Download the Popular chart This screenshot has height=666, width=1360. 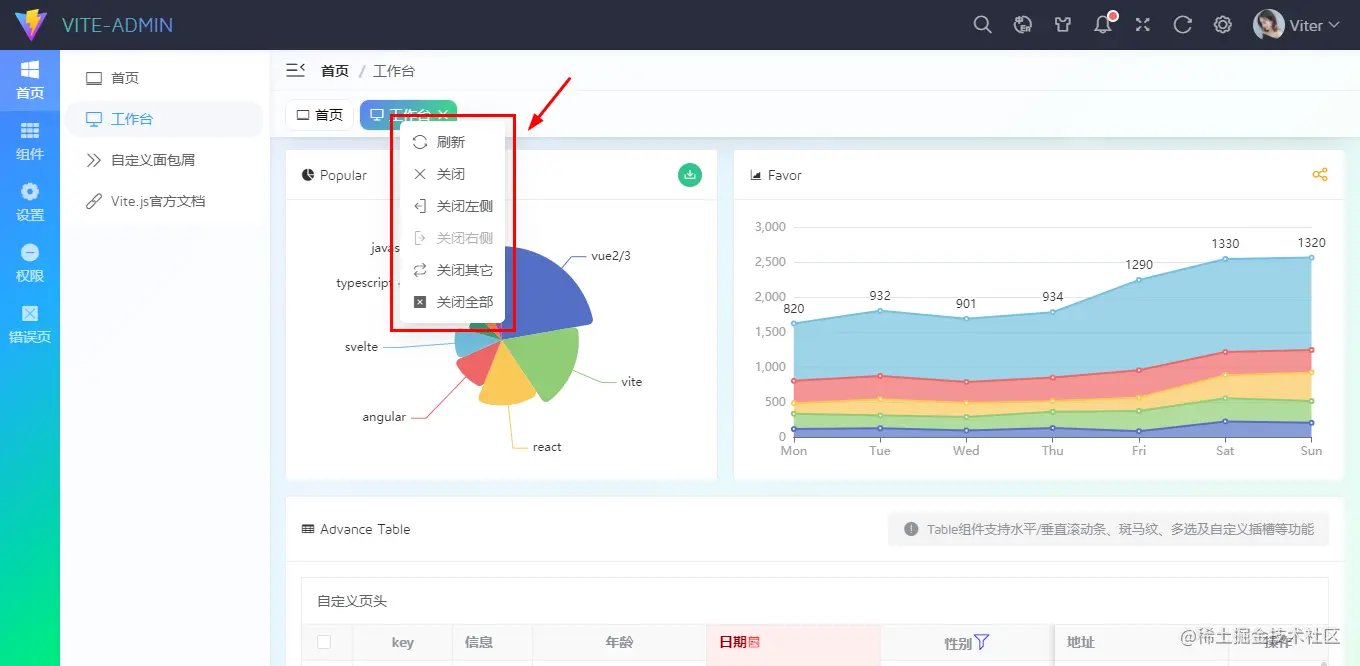click(x=690, y=175)
